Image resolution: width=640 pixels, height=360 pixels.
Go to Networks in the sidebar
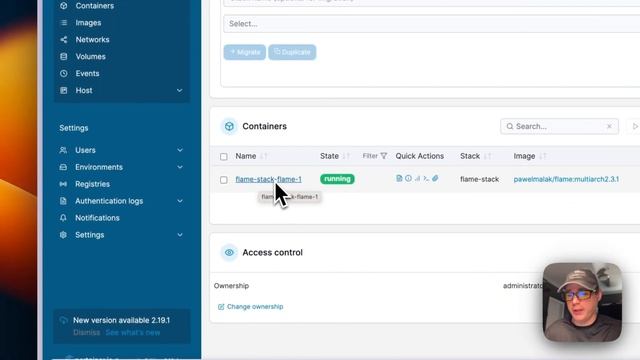[x=92, y=40]
